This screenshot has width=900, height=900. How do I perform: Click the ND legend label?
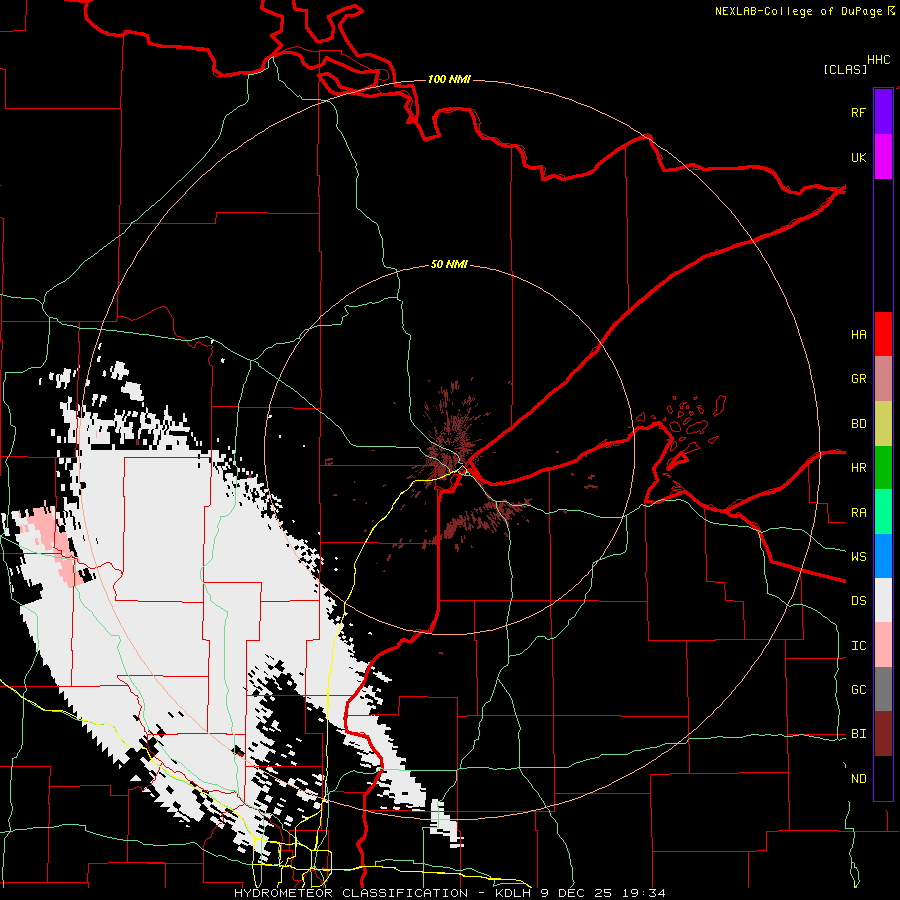[x=858, y=779]
